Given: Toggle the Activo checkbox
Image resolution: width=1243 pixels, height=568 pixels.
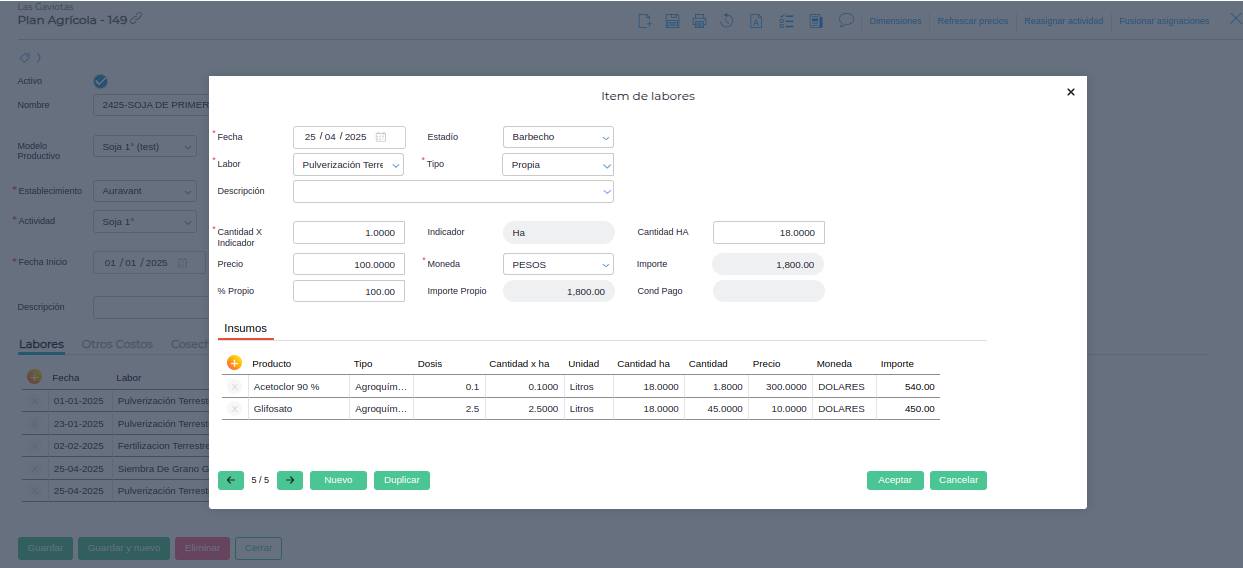Looking at the screenshot, I should point(100,82).
